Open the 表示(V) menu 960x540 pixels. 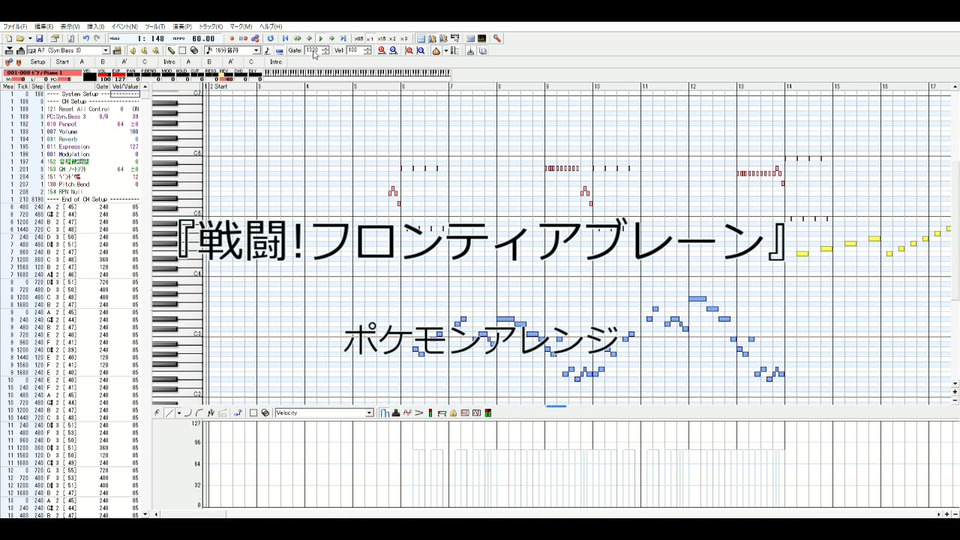70,27
